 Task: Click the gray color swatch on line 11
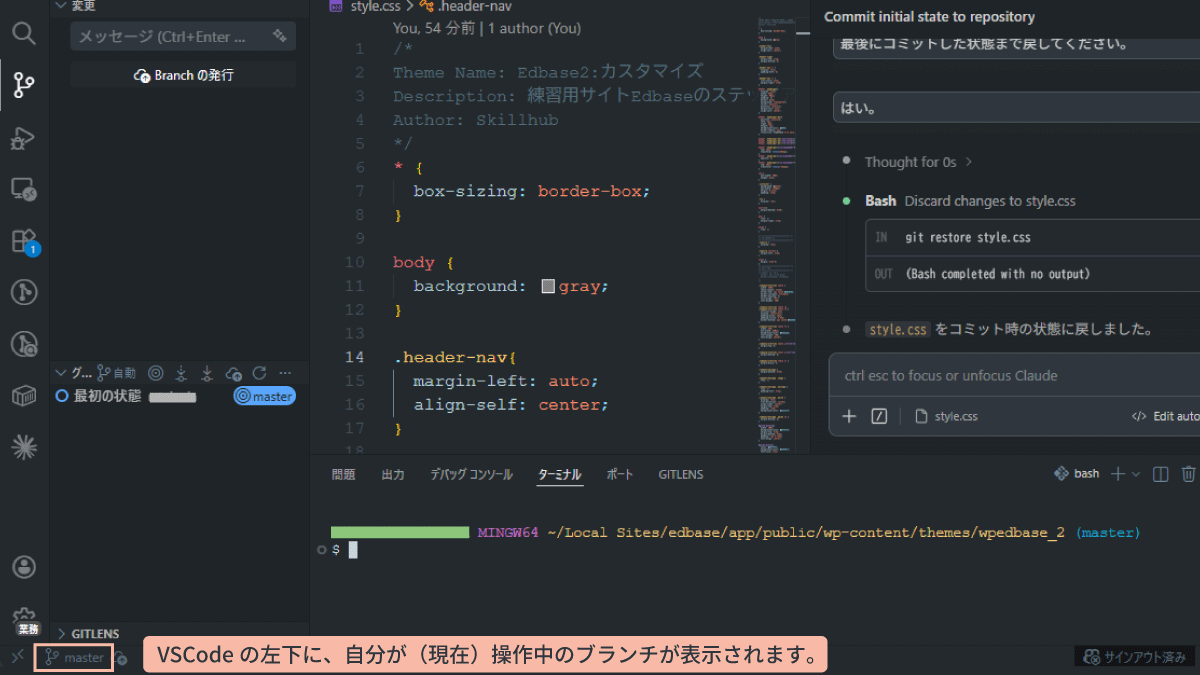tap(548, 286)
